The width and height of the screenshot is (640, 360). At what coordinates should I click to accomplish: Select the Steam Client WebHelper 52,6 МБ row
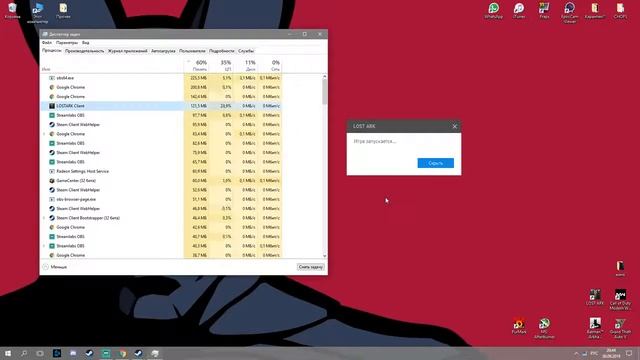coord(161,190)
